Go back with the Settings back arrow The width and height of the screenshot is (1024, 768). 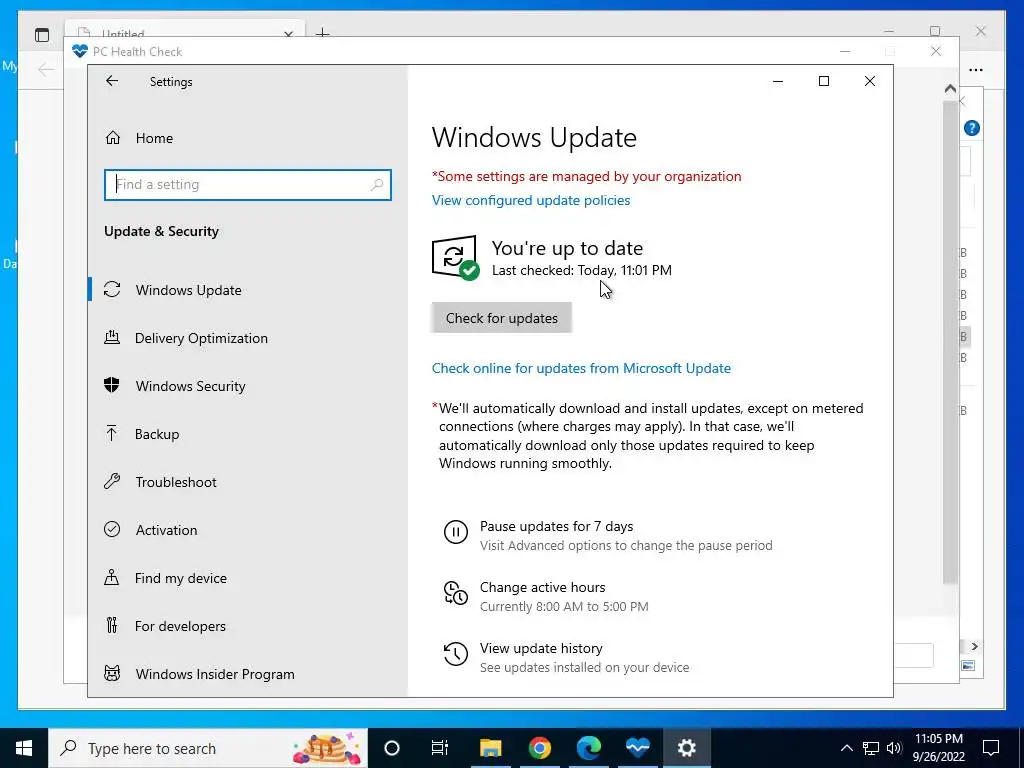click(x=112, y=81)
